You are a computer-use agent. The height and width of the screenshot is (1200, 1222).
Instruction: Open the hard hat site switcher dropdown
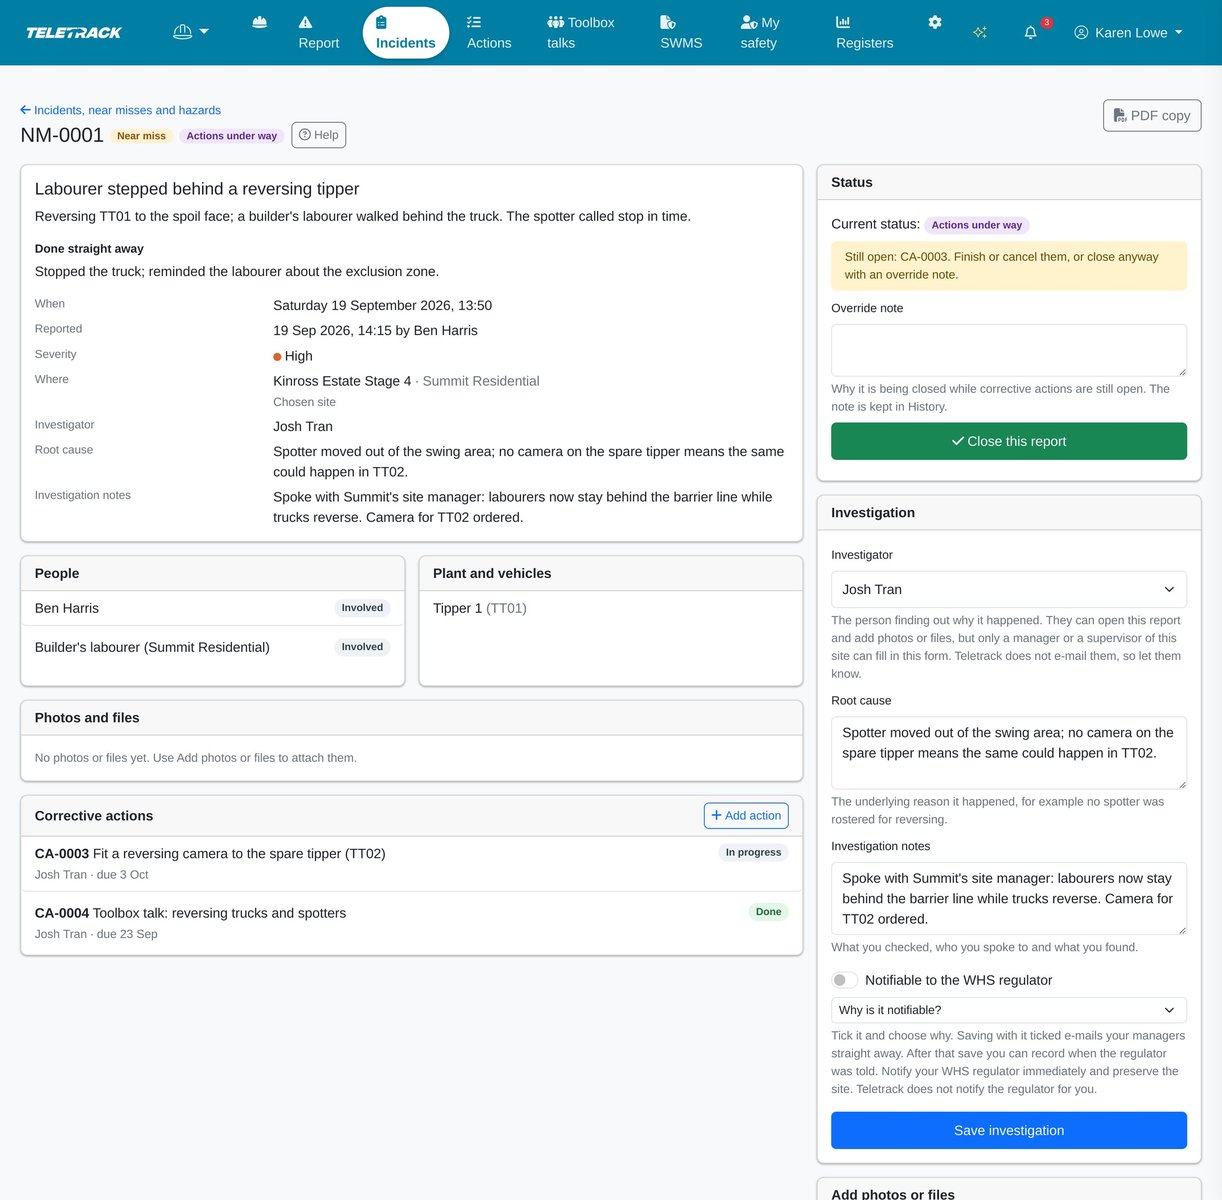pyautogui.click(x=191, y=32)
